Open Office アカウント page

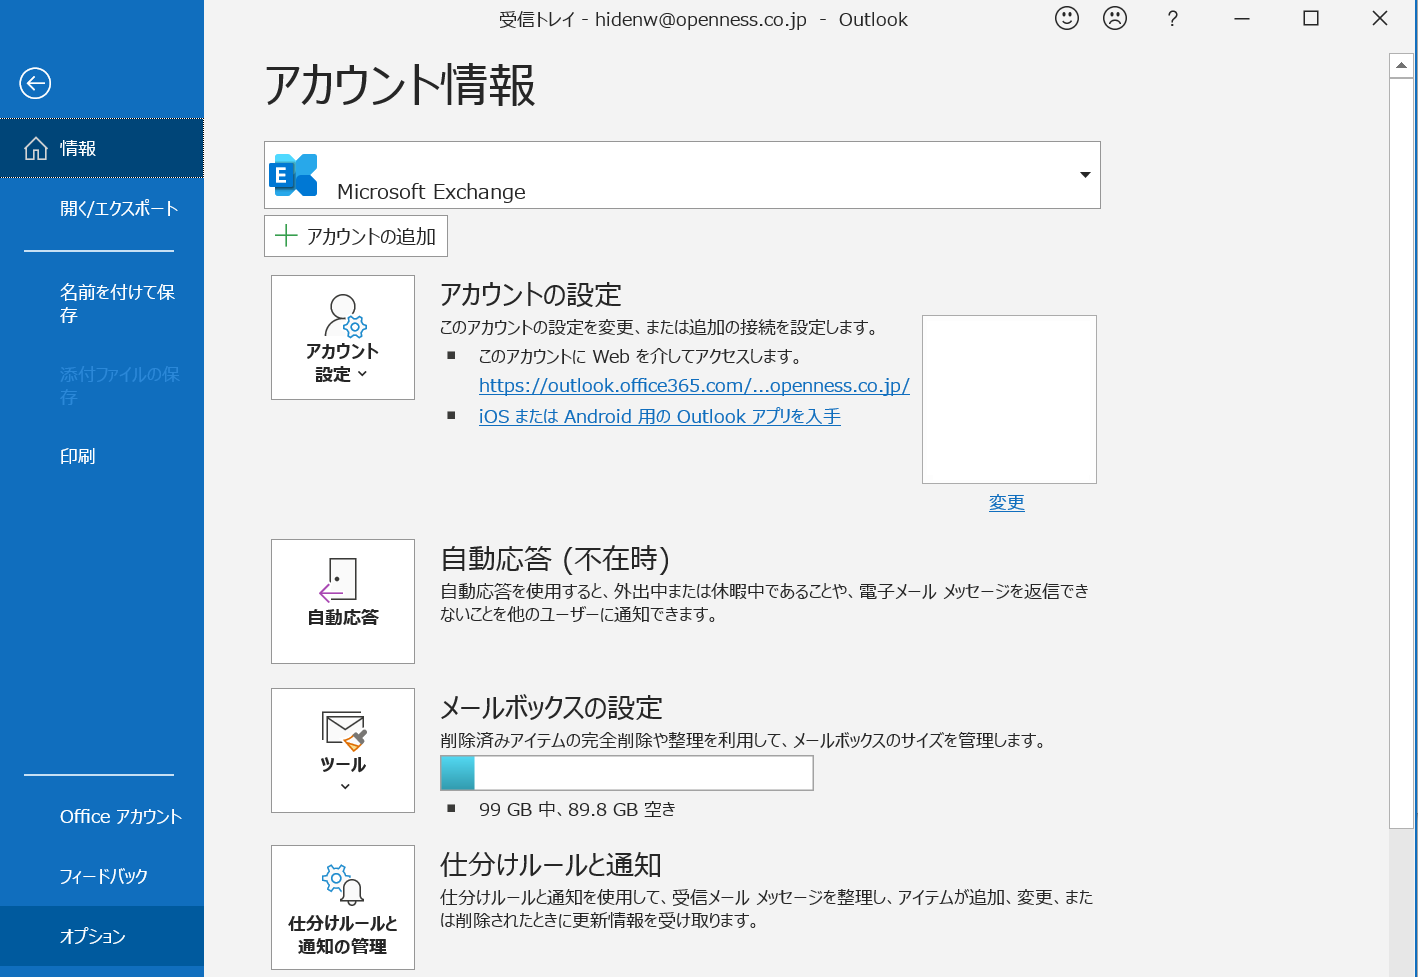click(x=102, y=816)
